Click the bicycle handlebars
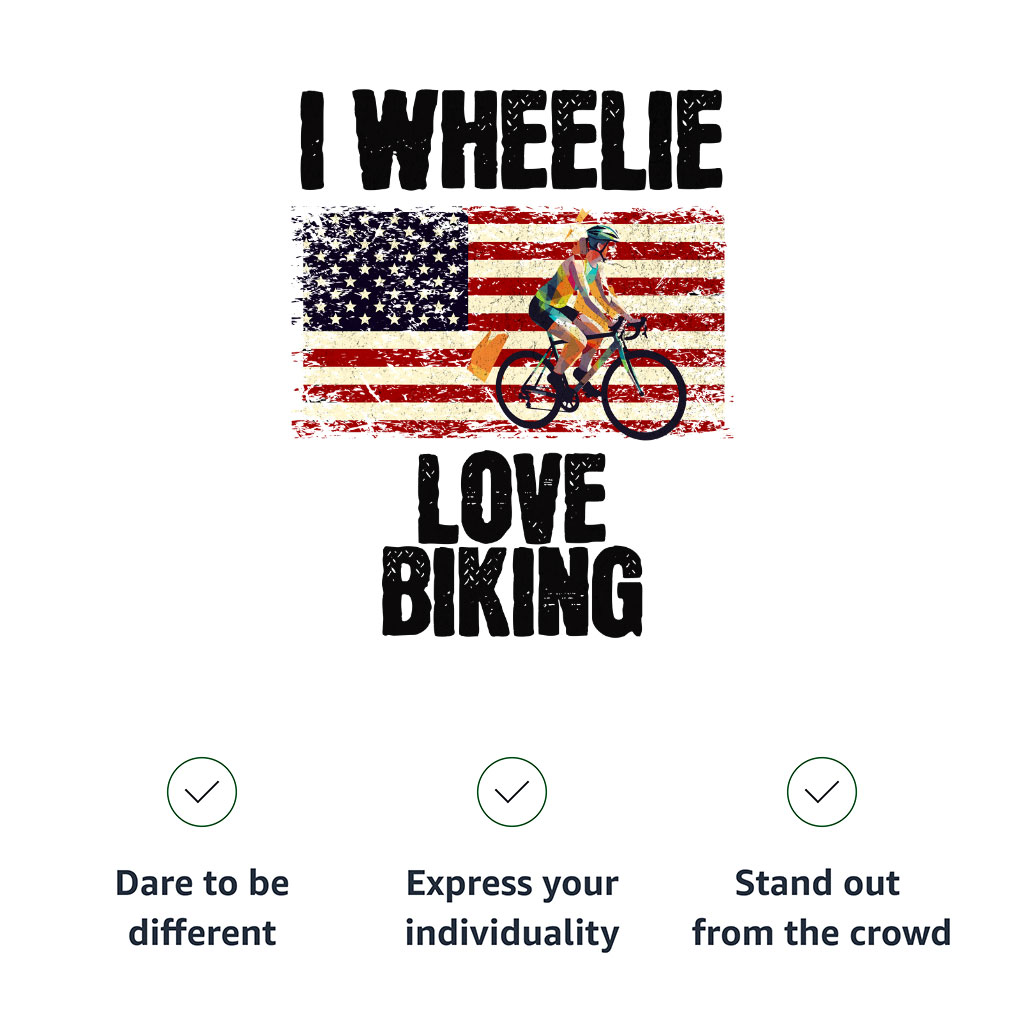The height and width of the screenshot is (1024, 1024). [x=630, y=325]
